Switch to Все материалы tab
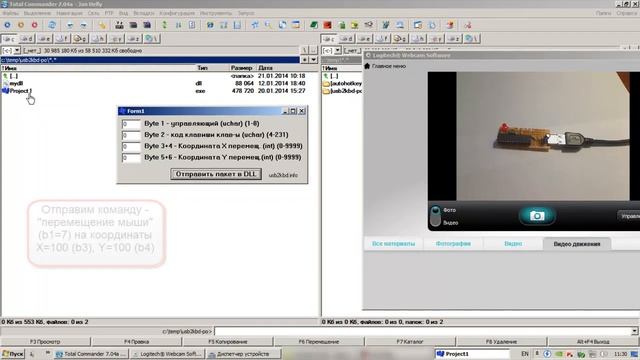 393,244
